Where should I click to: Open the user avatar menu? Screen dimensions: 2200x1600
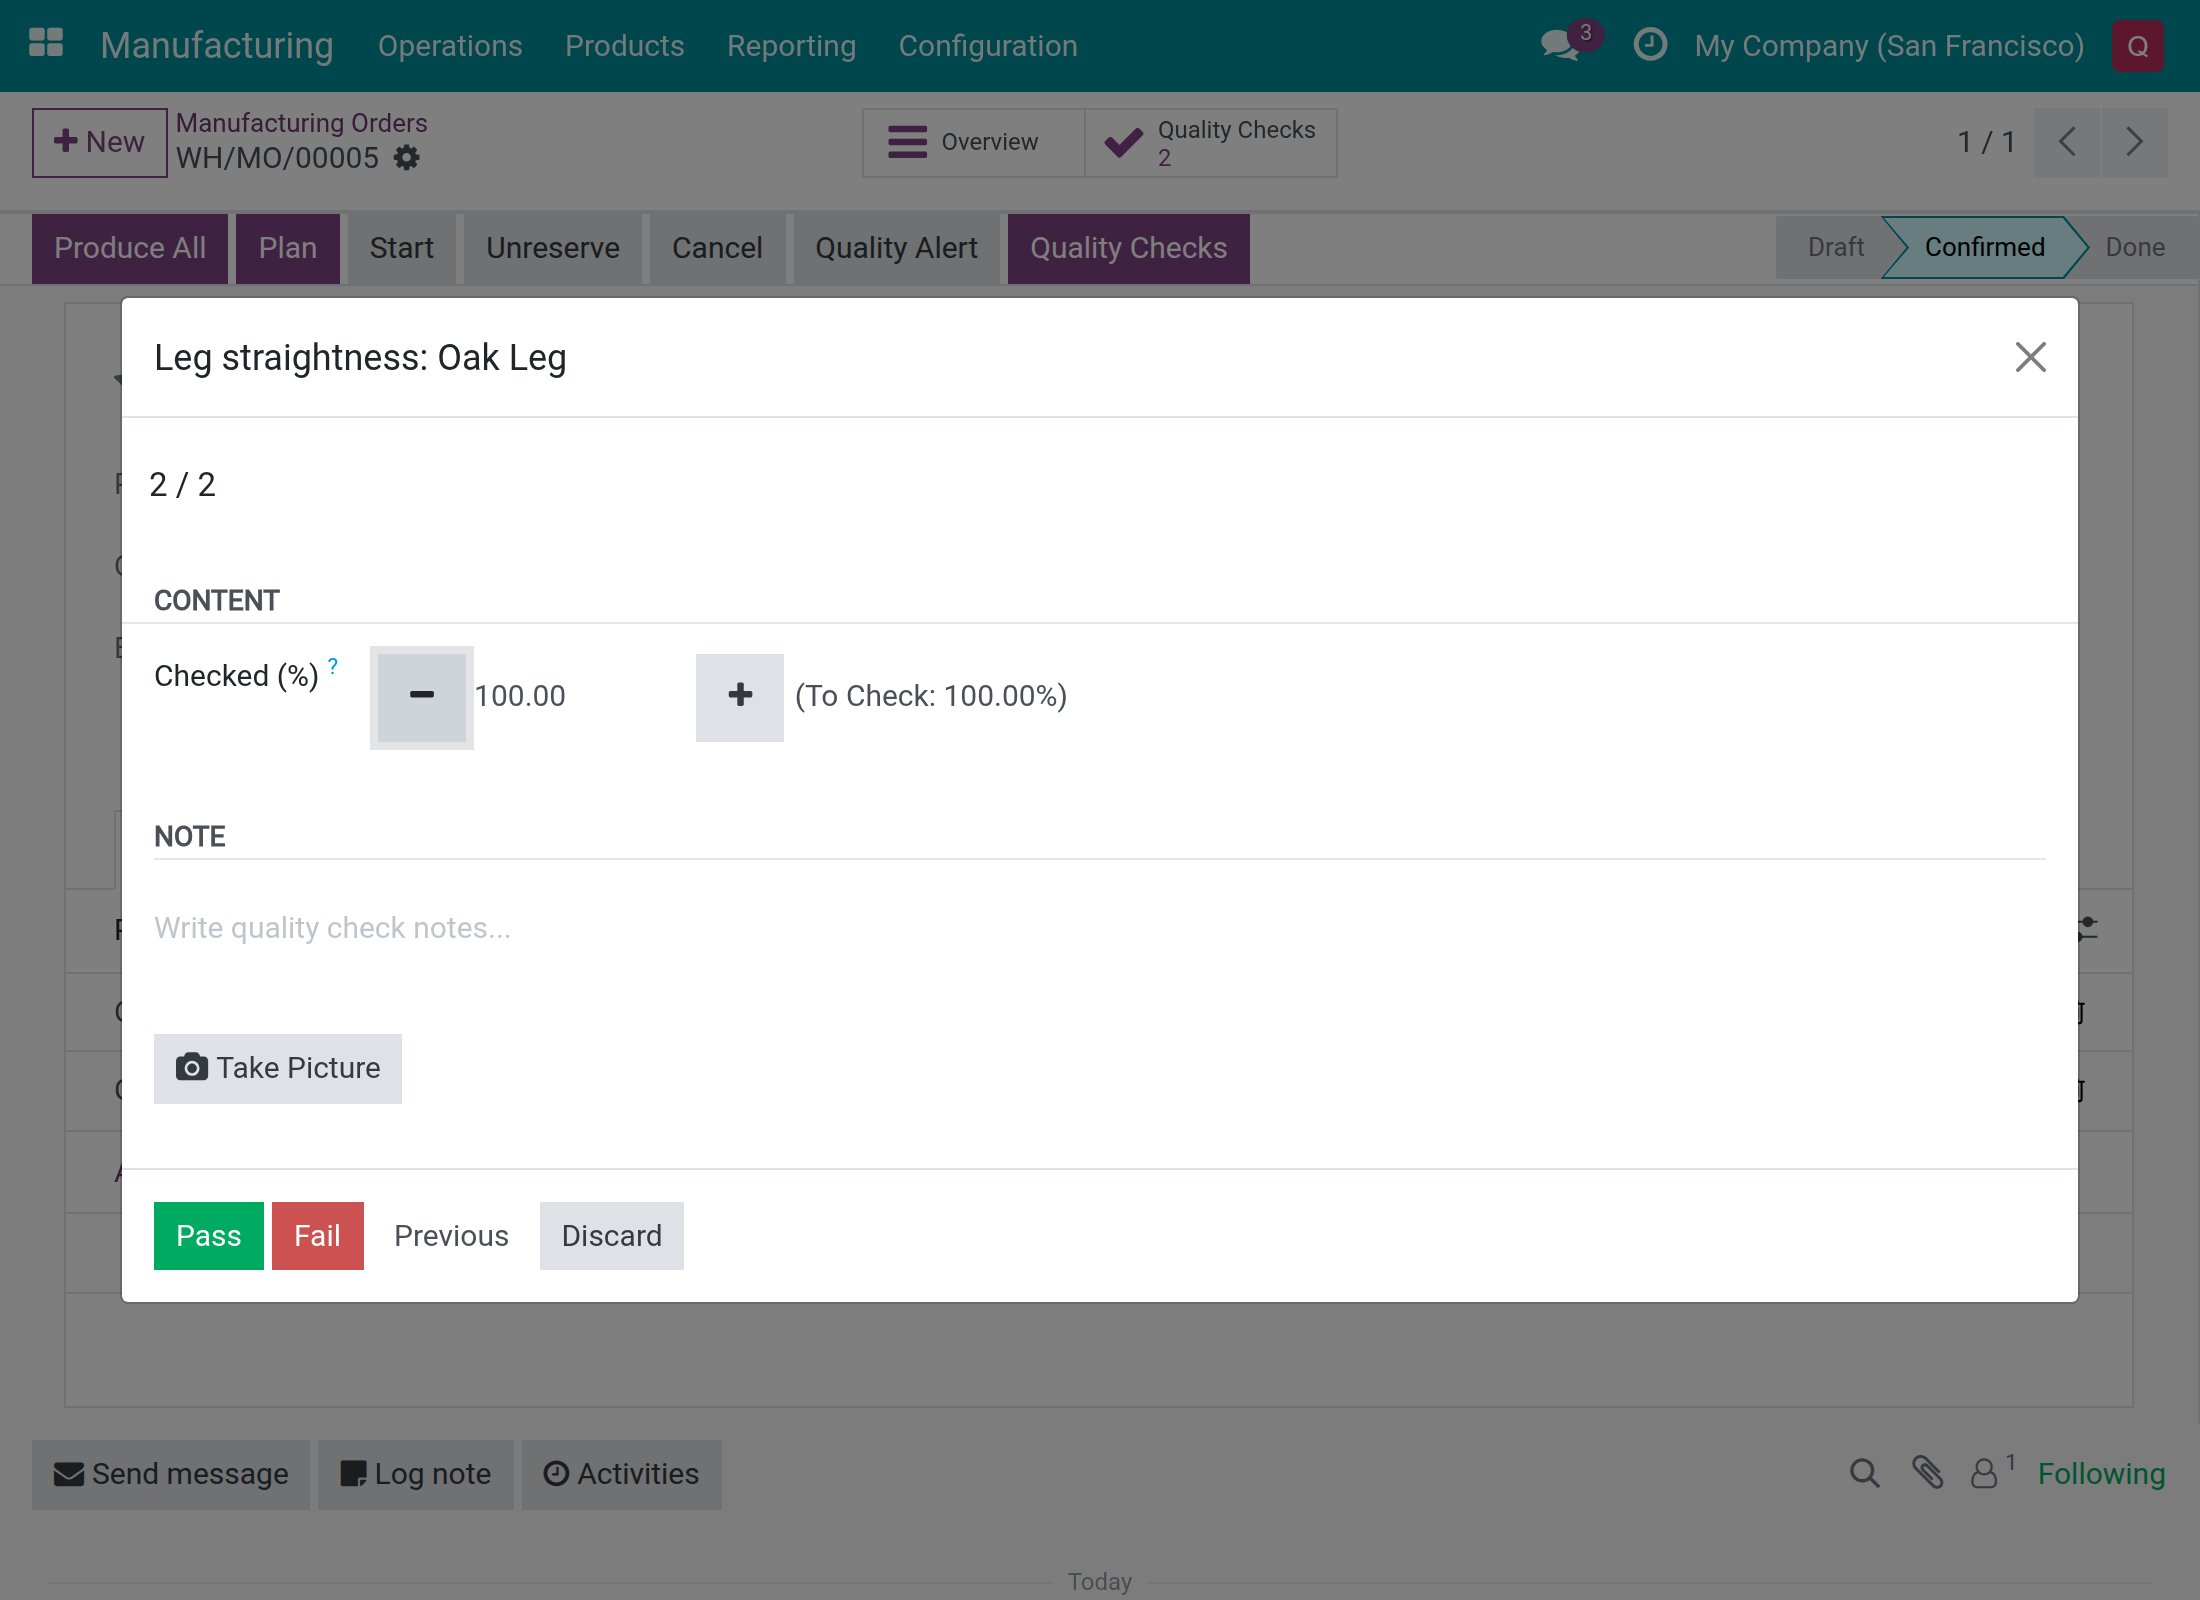(x=2138, y=46)
